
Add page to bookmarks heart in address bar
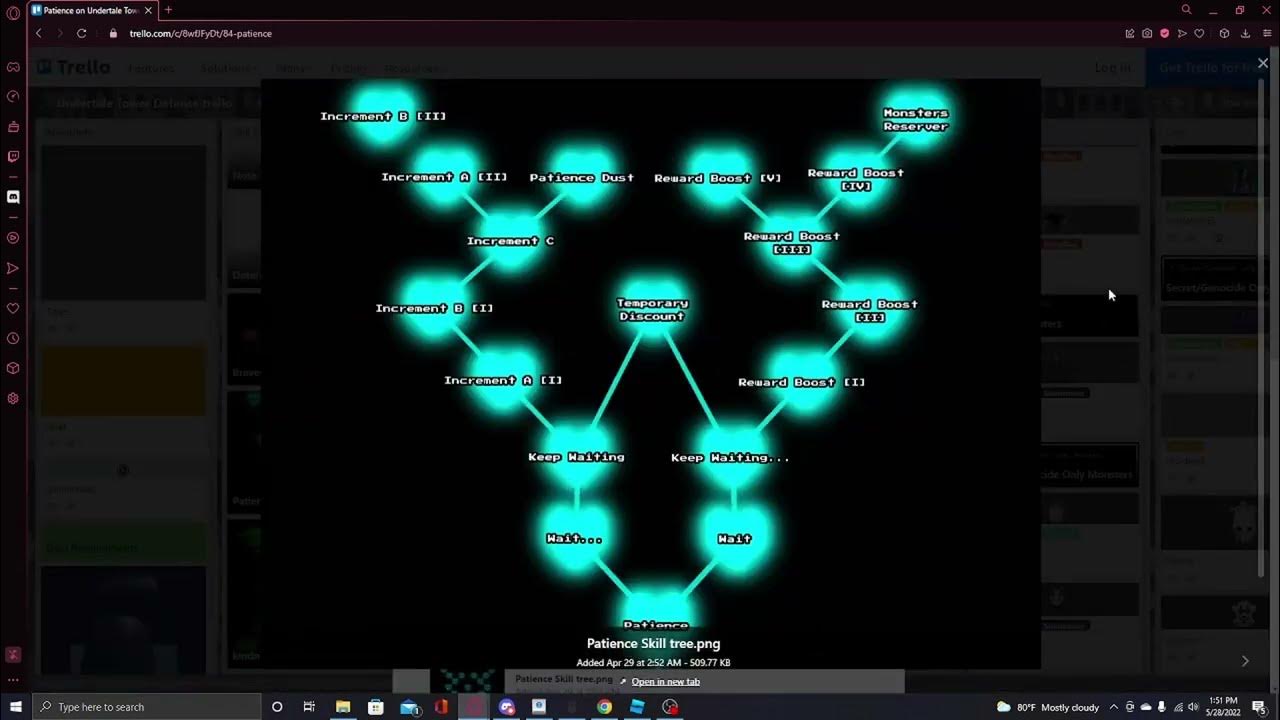pos(1199,33)
